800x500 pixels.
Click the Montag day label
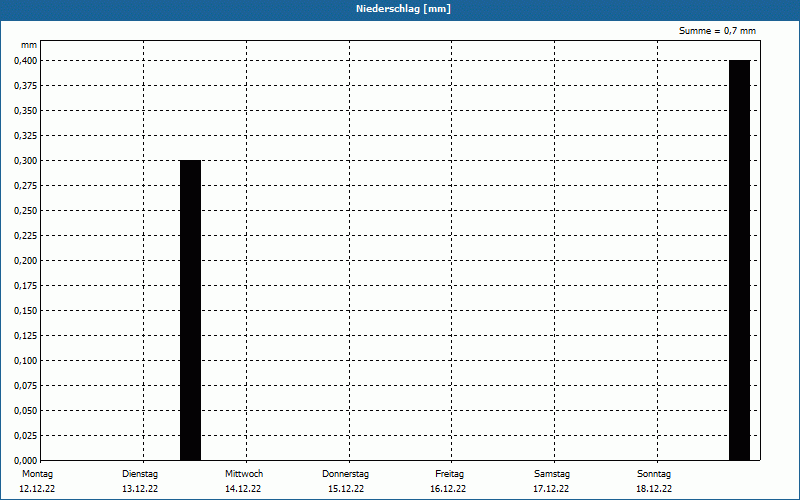37,474
